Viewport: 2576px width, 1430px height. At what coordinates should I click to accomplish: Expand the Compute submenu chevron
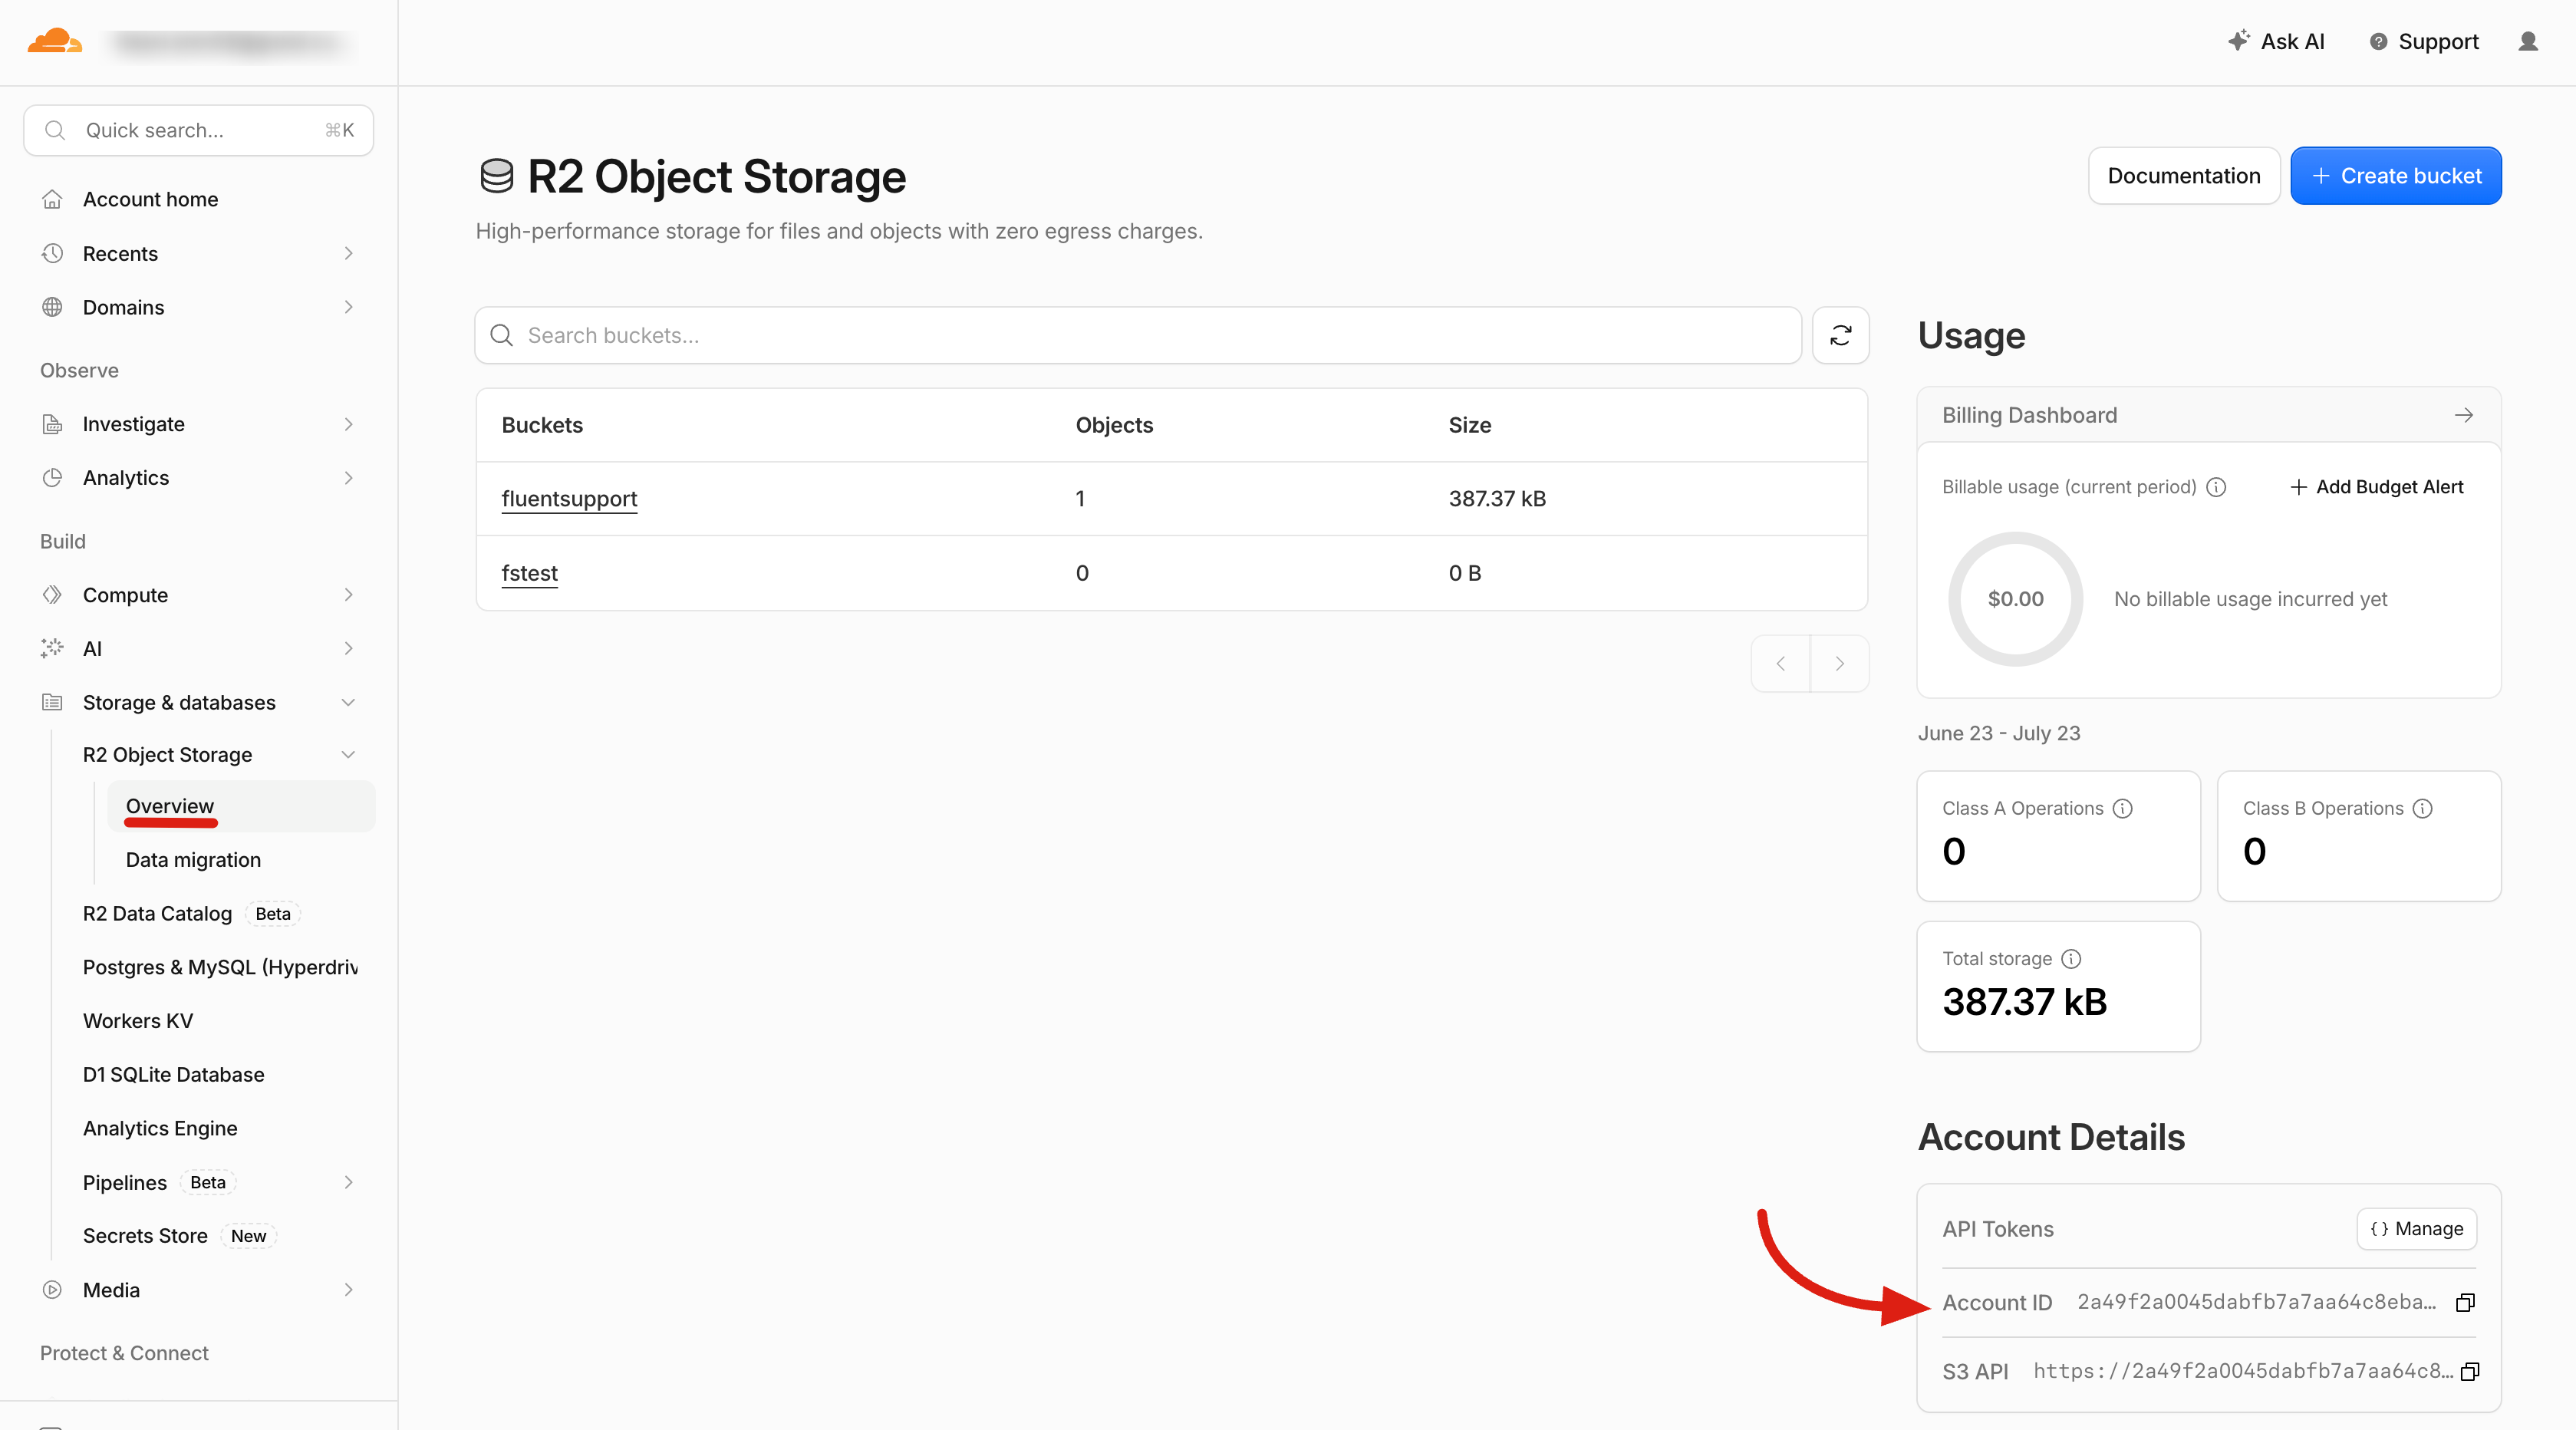click(x=348, y=594)
